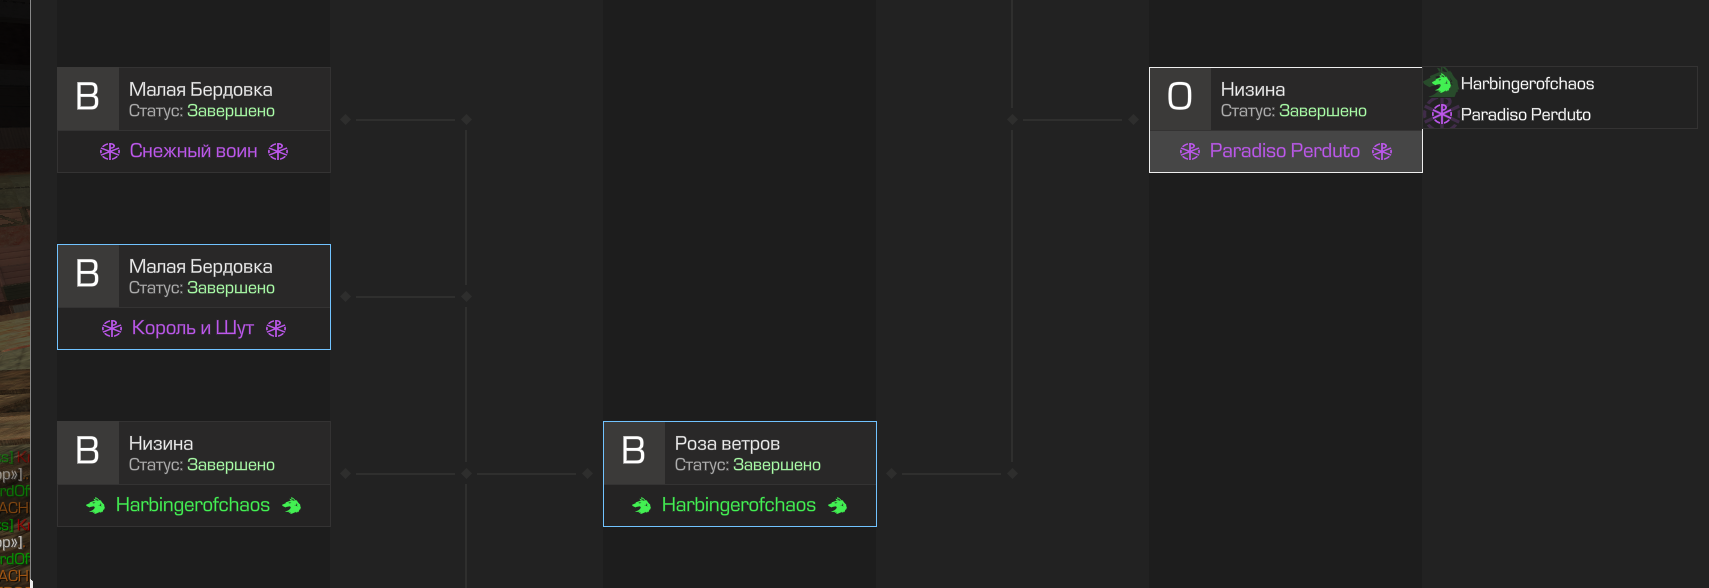Select Harbingerofchaos in the participants list
This screenshot has height=588, width=1709.
point(1527,84)
